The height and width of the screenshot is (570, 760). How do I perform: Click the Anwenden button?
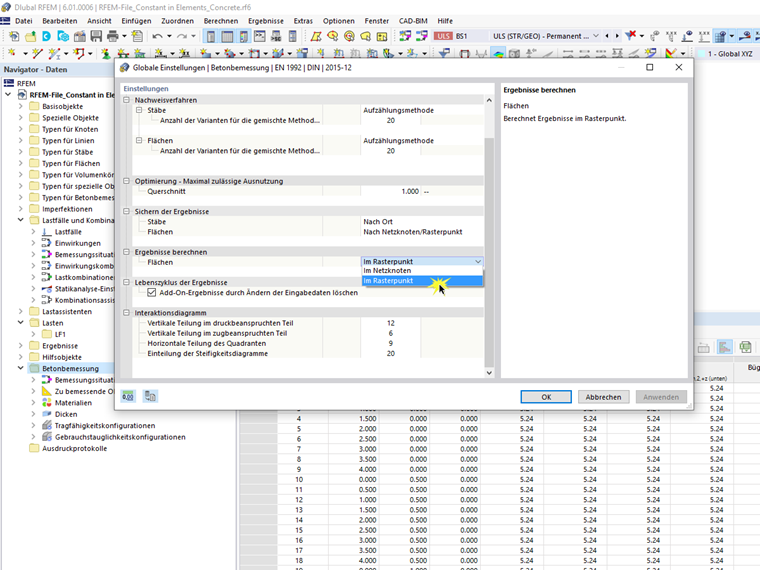tap(661, 397)
